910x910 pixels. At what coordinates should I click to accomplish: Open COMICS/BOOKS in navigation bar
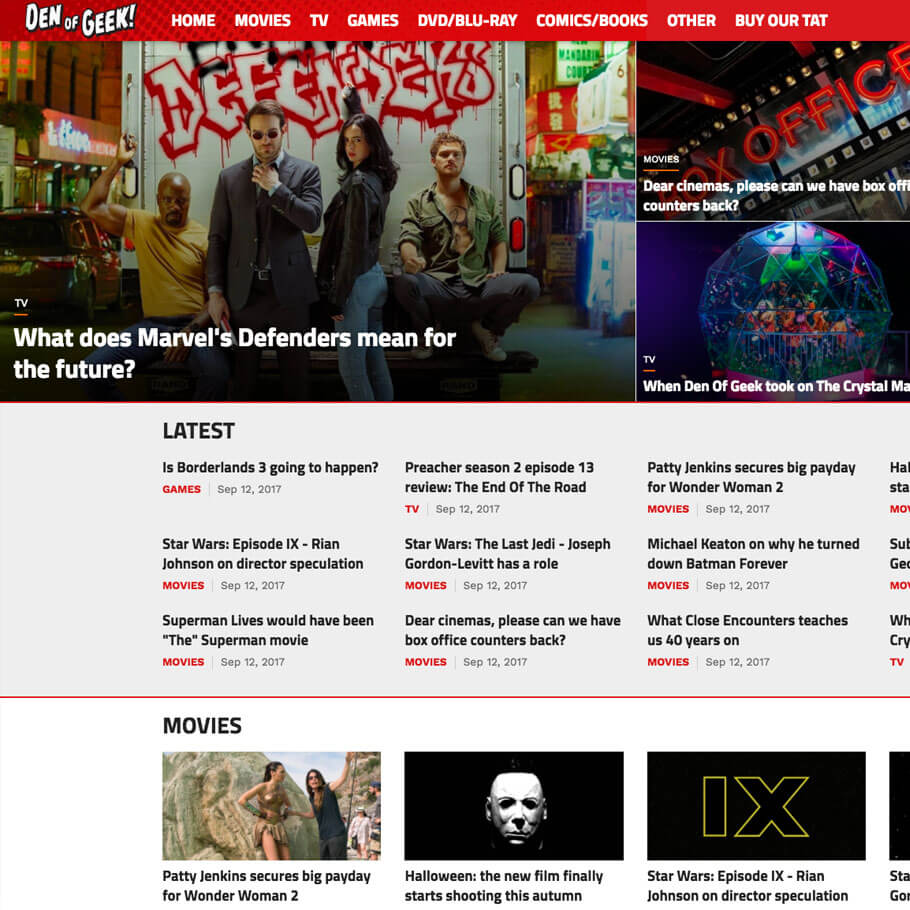(x=592, y=20)
